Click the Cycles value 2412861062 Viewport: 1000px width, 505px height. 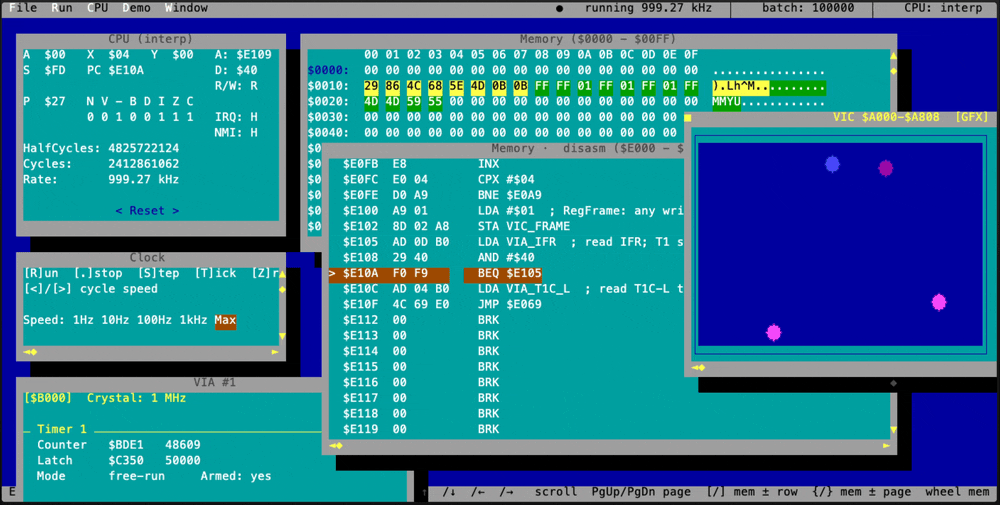tap(143, 164)
